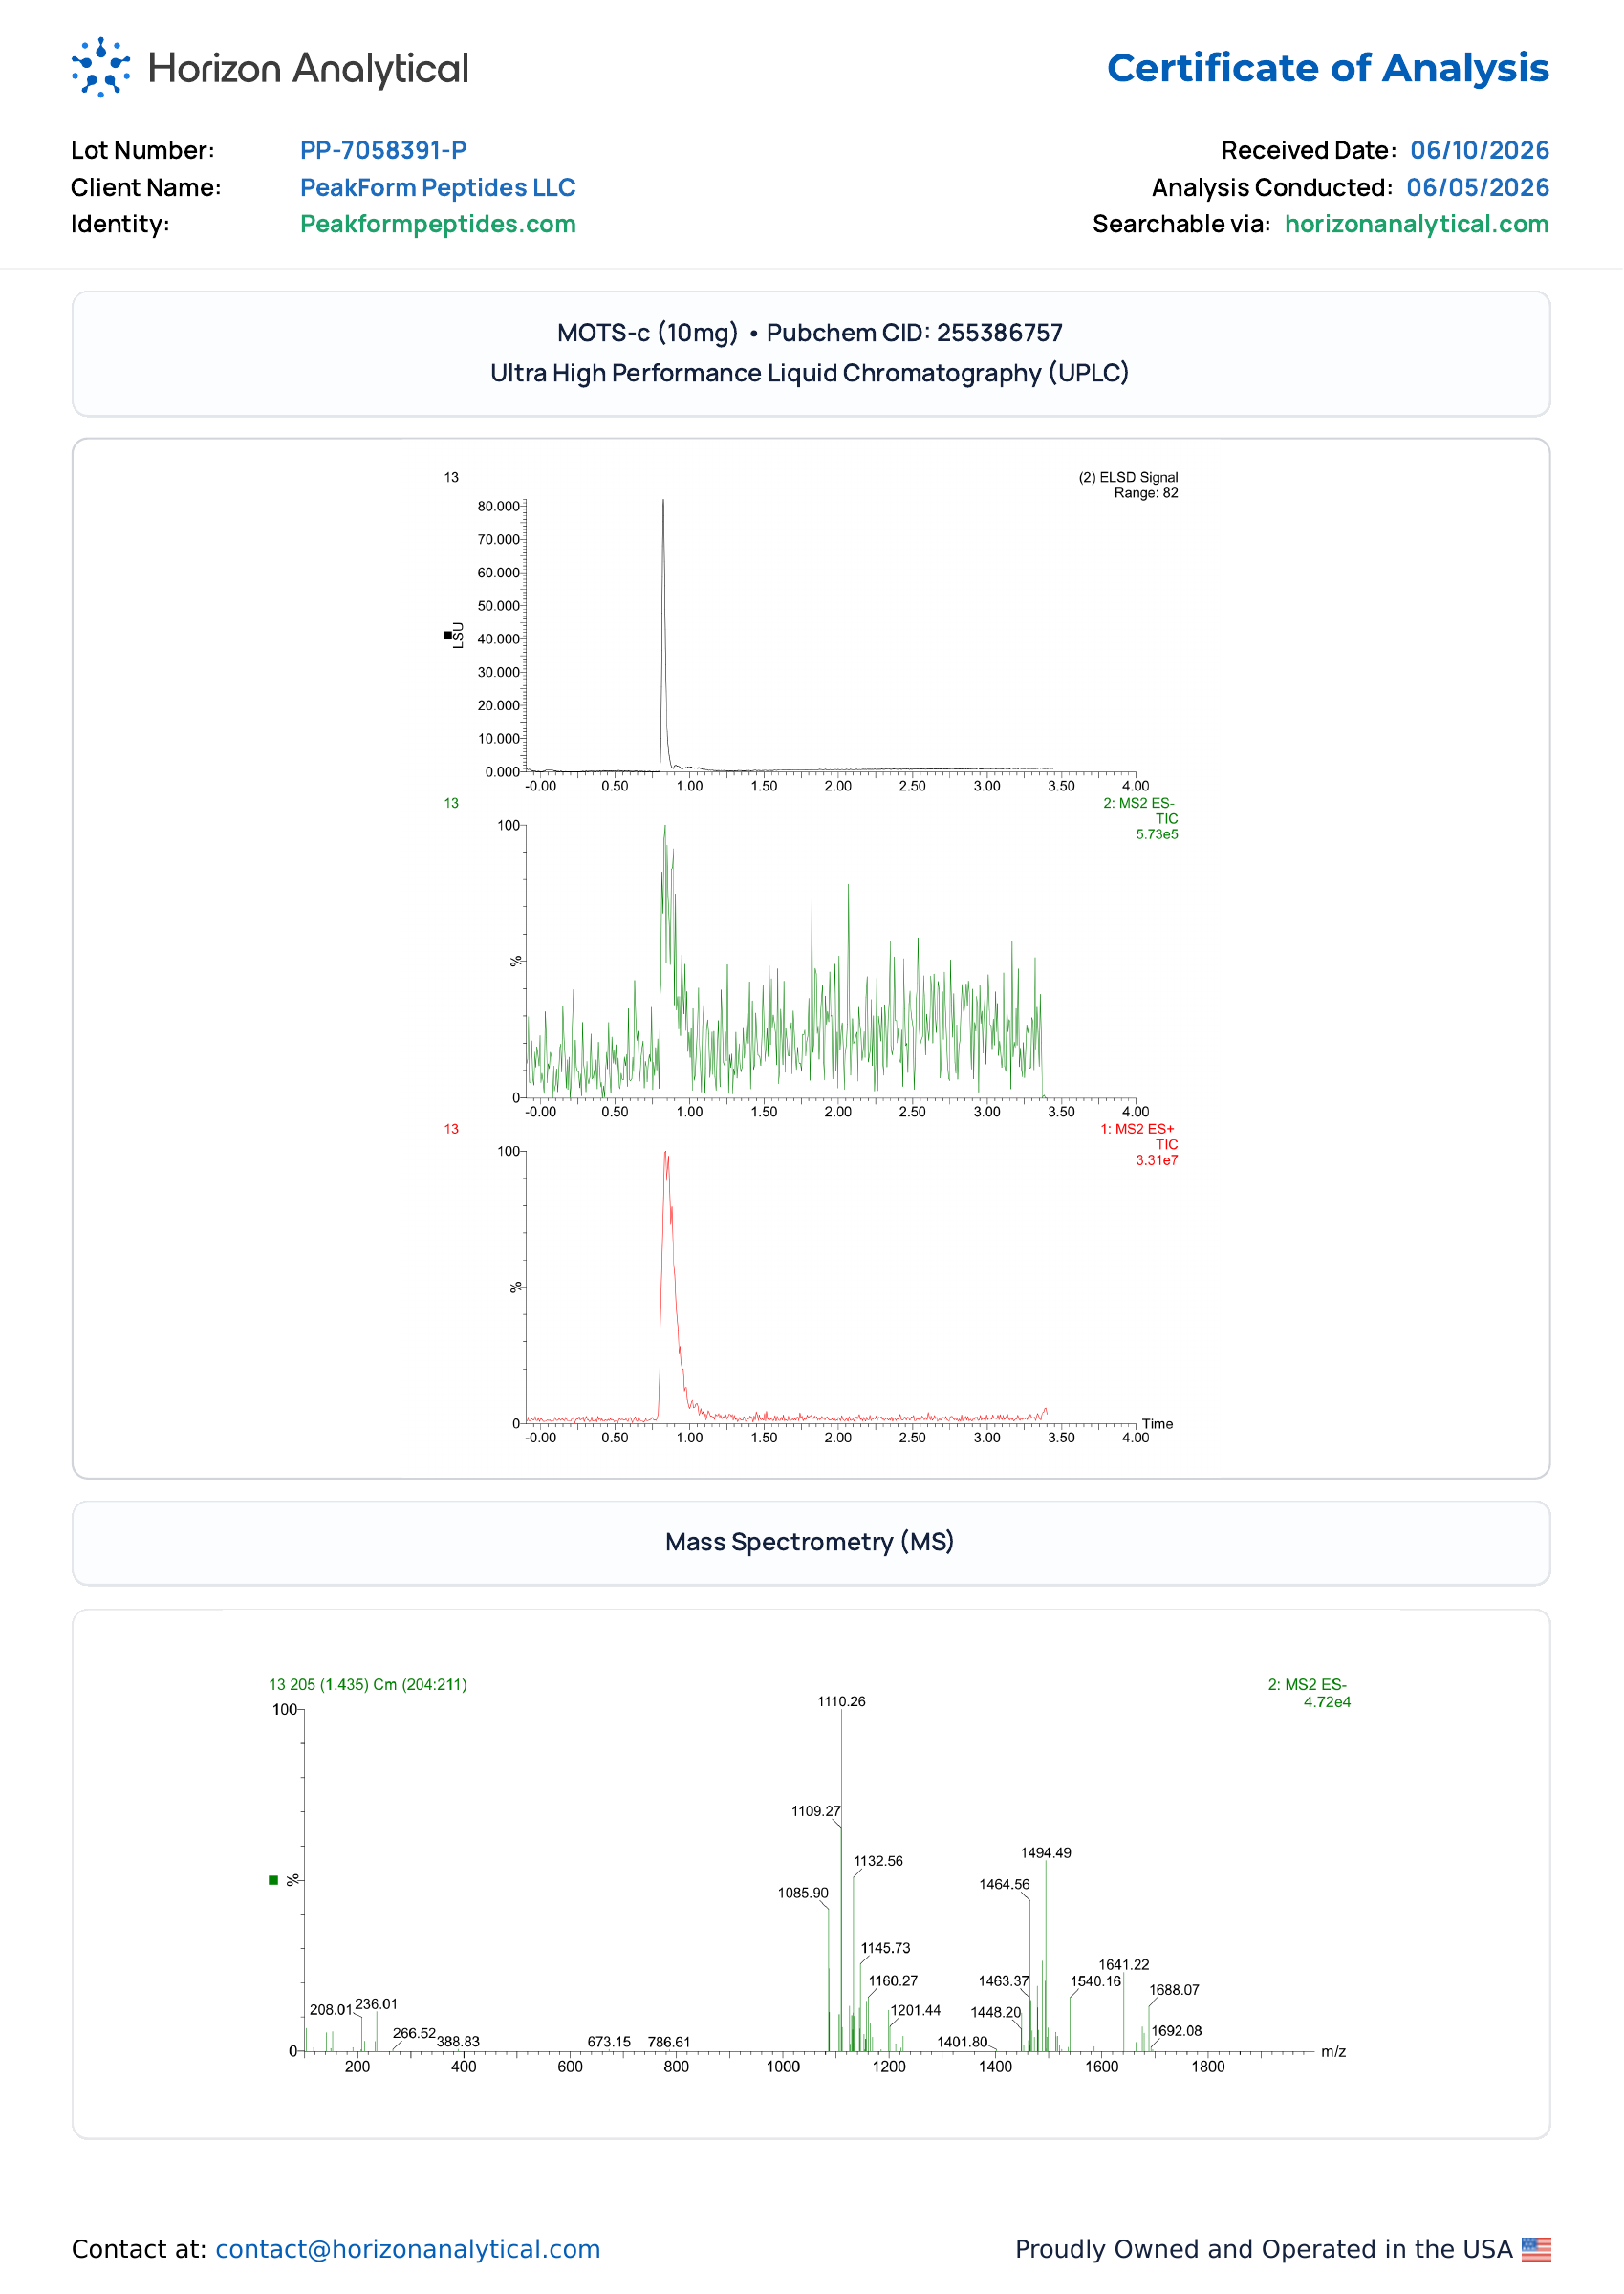The image size is (1624, 2294).
Task: Click the 1110.26 base peak label
Action: pos(842,1701)
